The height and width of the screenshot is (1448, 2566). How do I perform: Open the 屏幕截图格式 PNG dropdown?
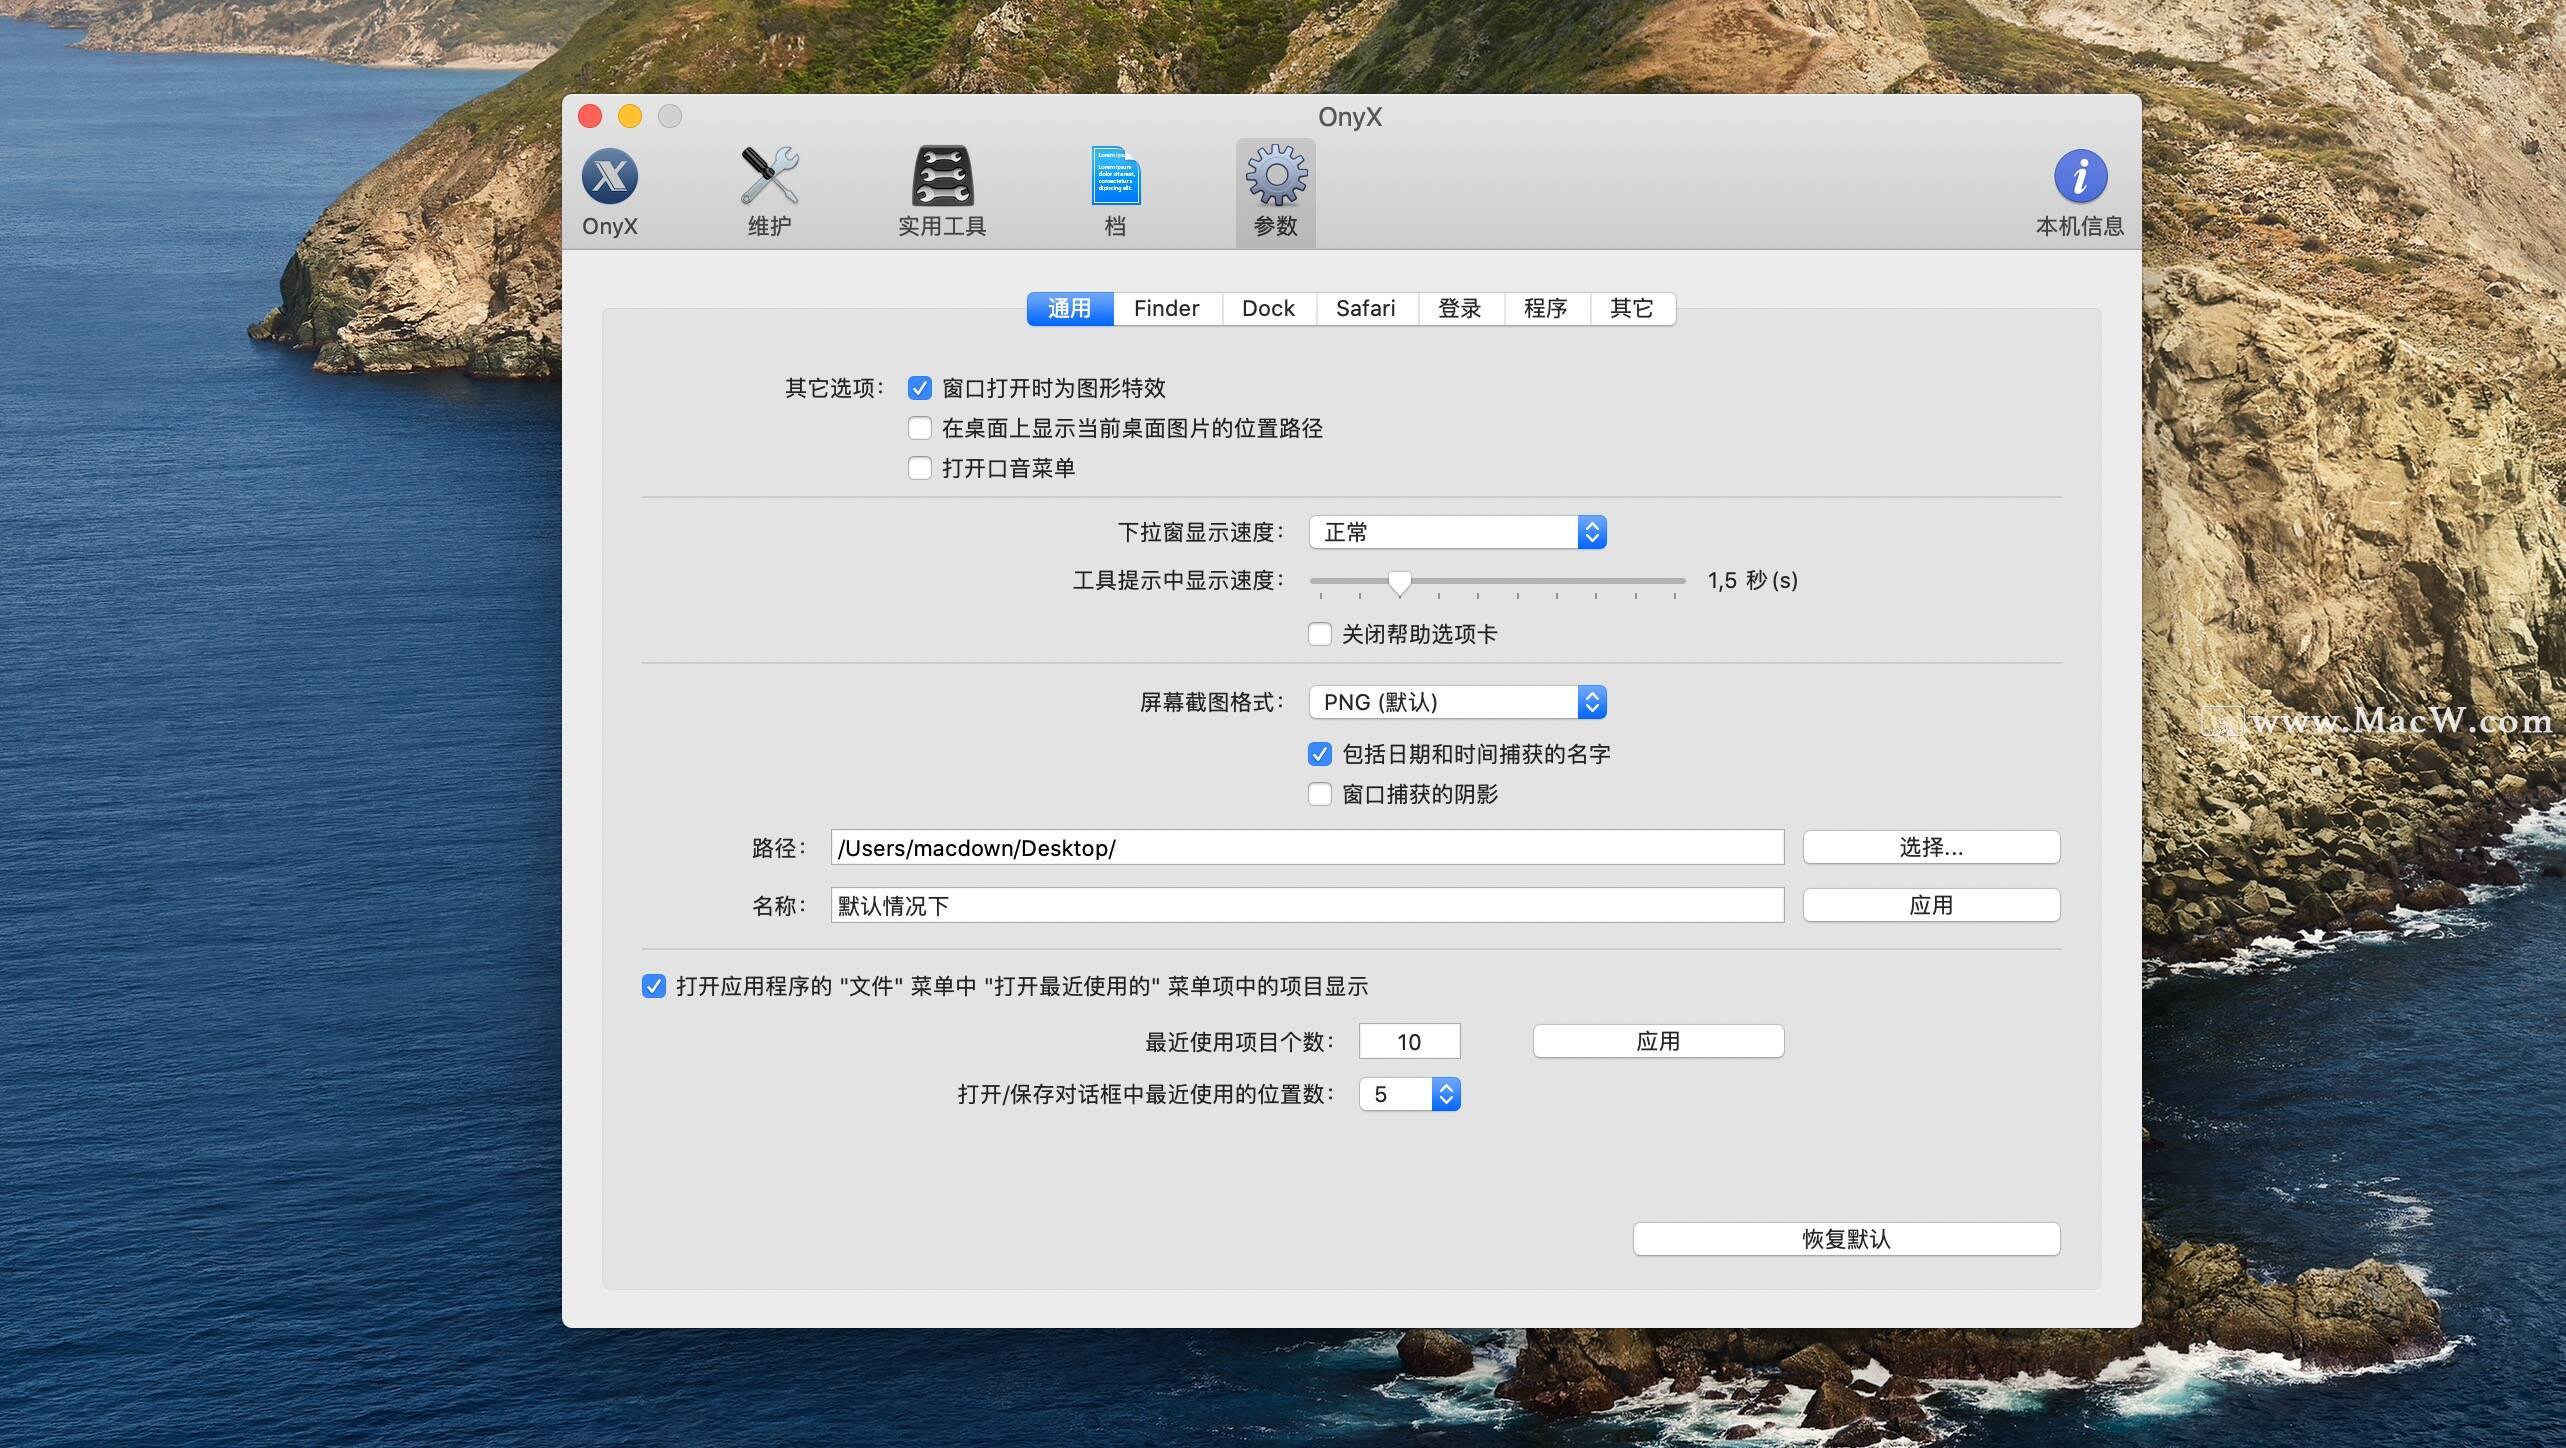coord(1458,702)
